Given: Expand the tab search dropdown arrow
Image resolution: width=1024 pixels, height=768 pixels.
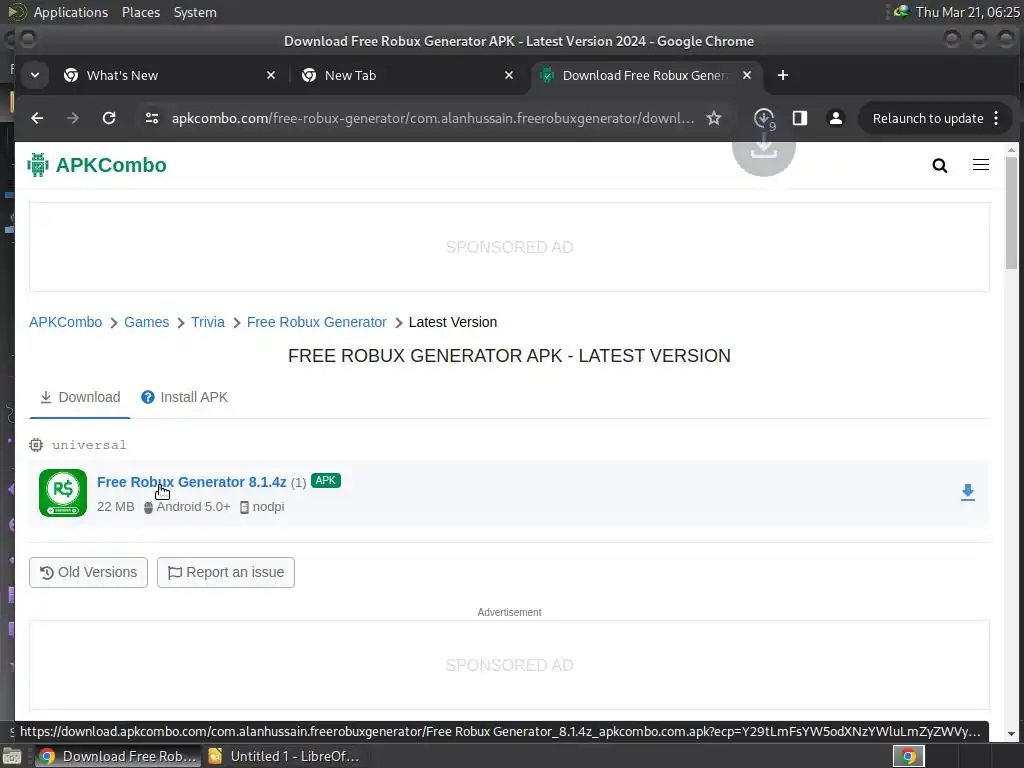Looking at the screenshot, I should [x=35, y=75].
